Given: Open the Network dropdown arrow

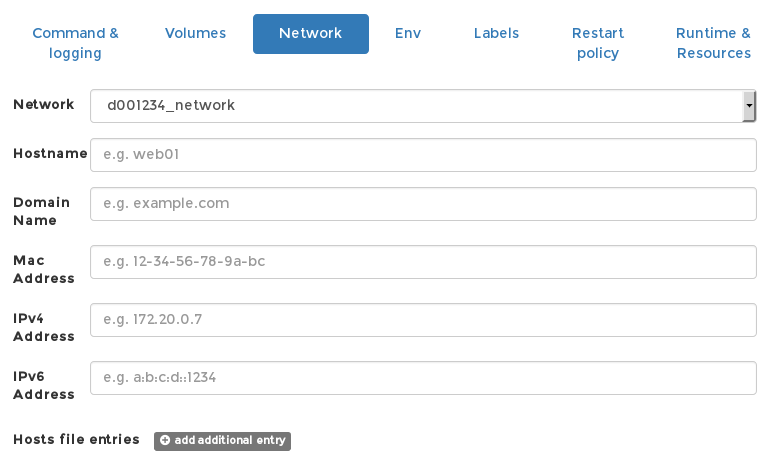Looking at the screenshot, I should click(x=749, y=106).
